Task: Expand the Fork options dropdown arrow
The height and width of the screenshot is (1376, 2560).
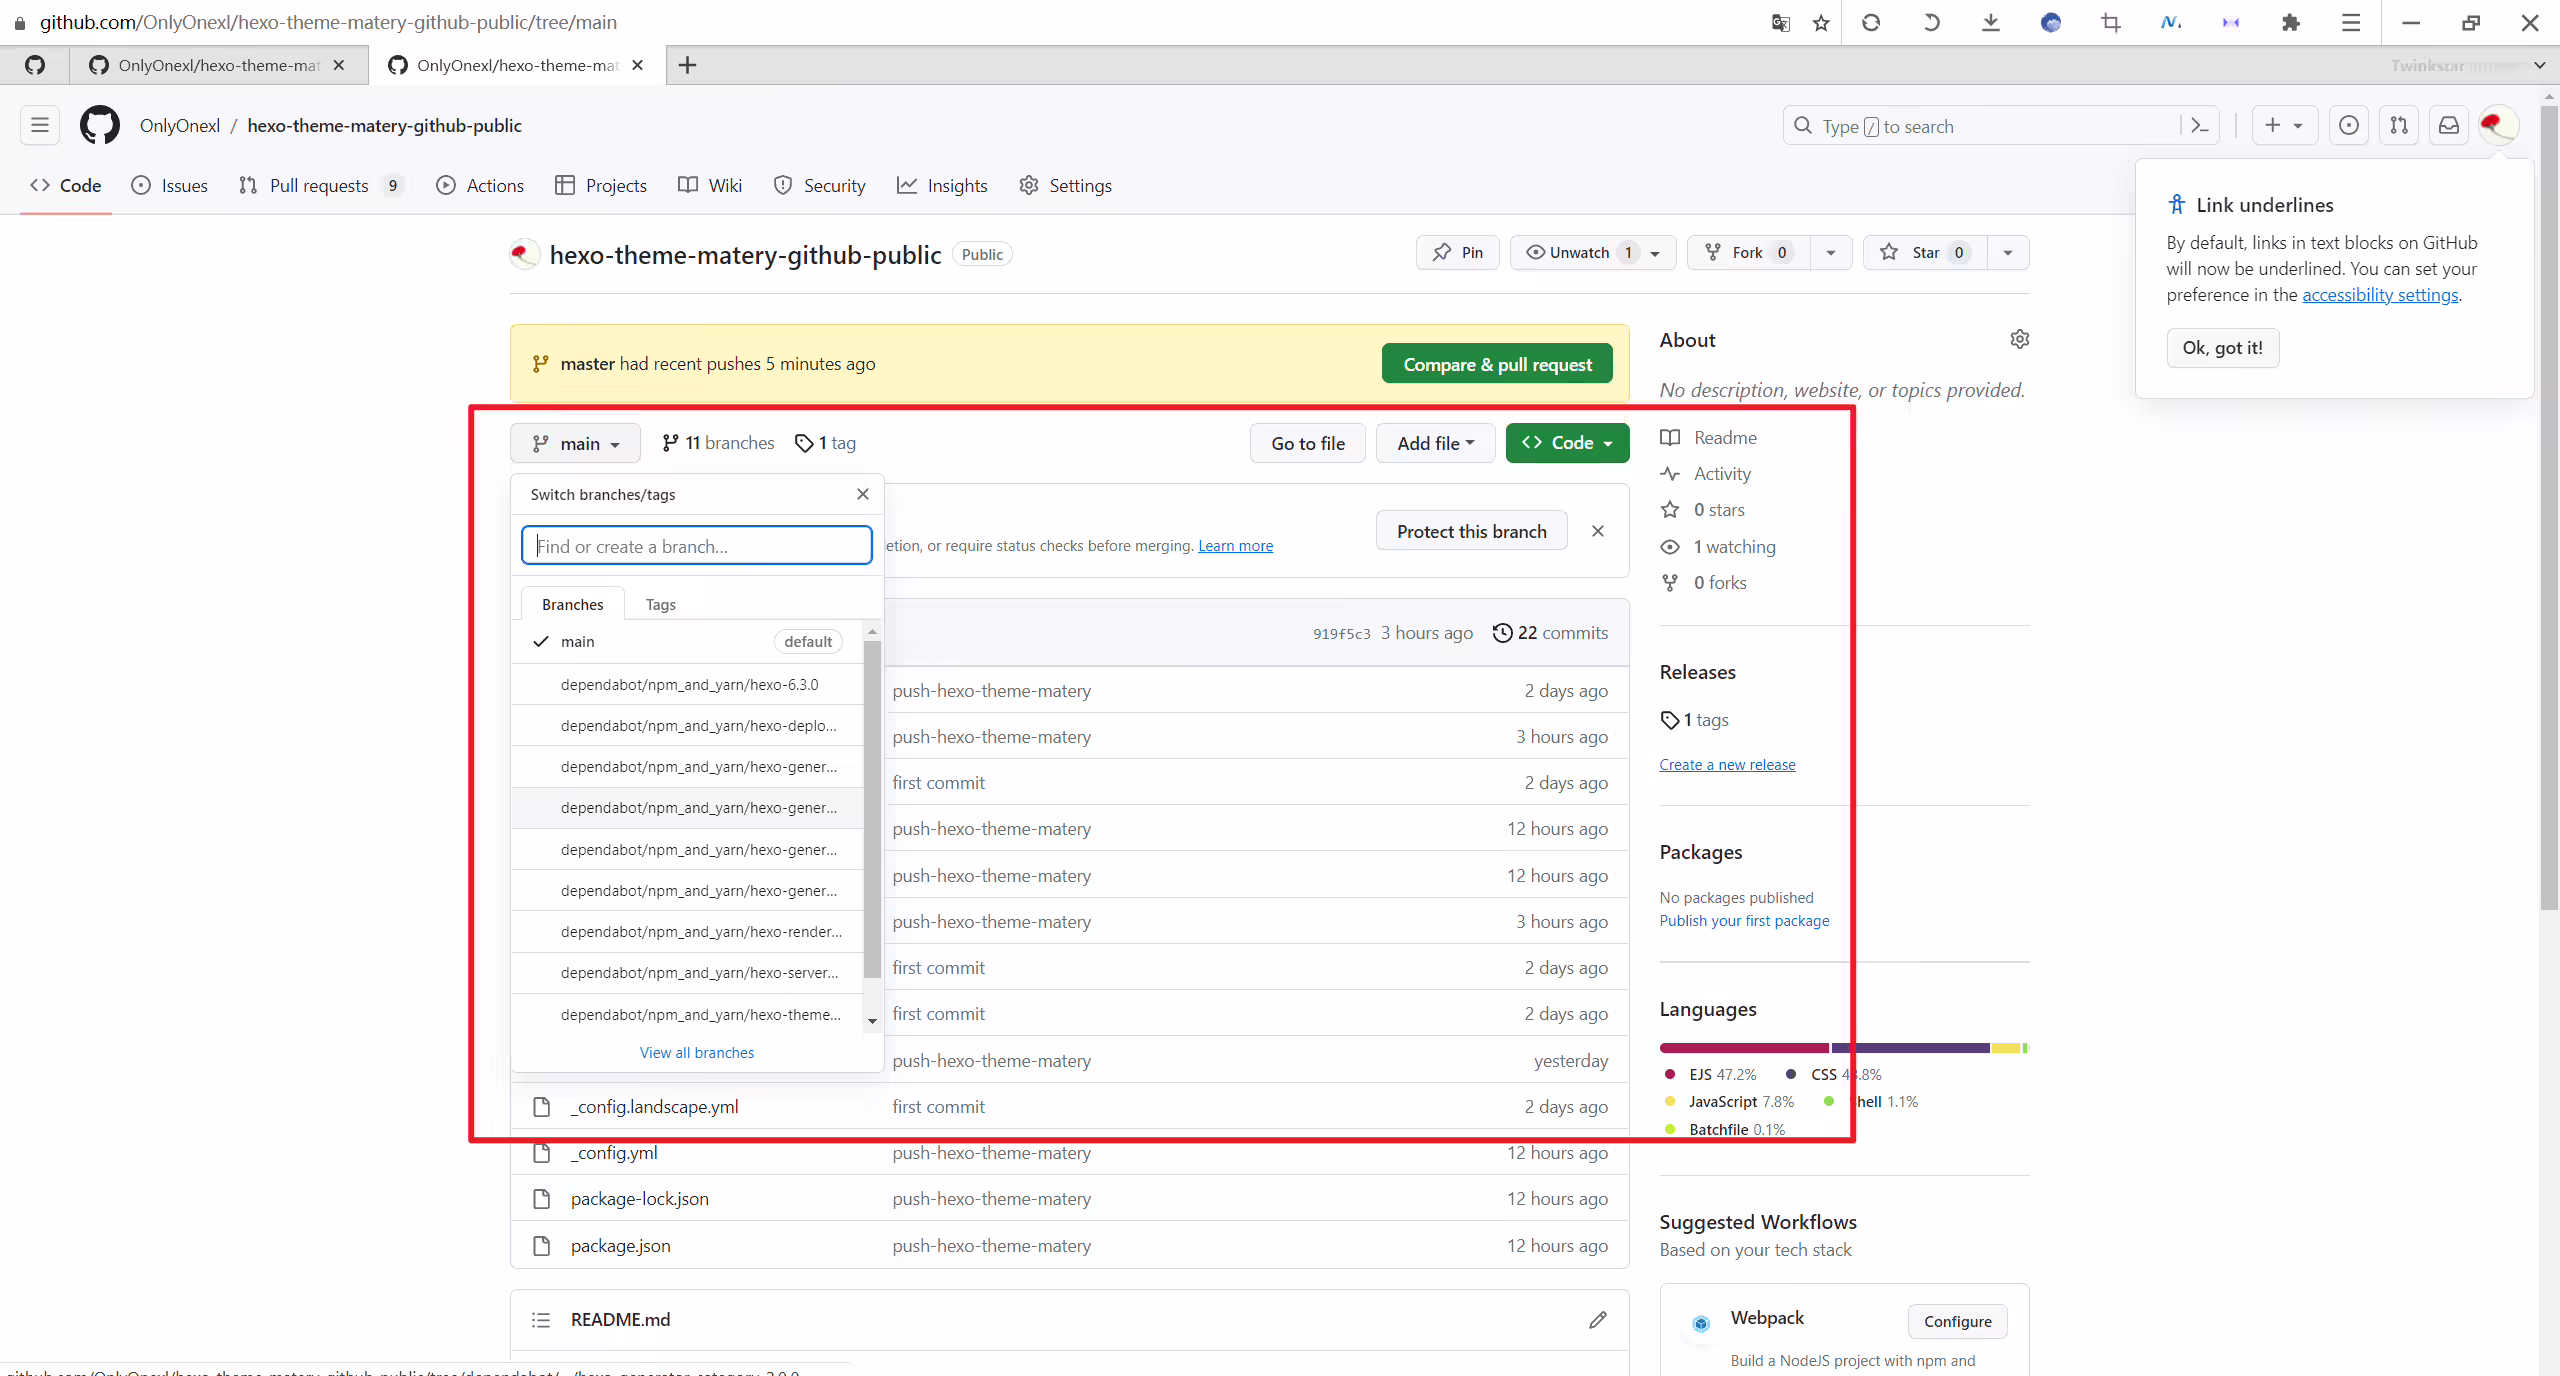Action: click(x=1831, y=252)
